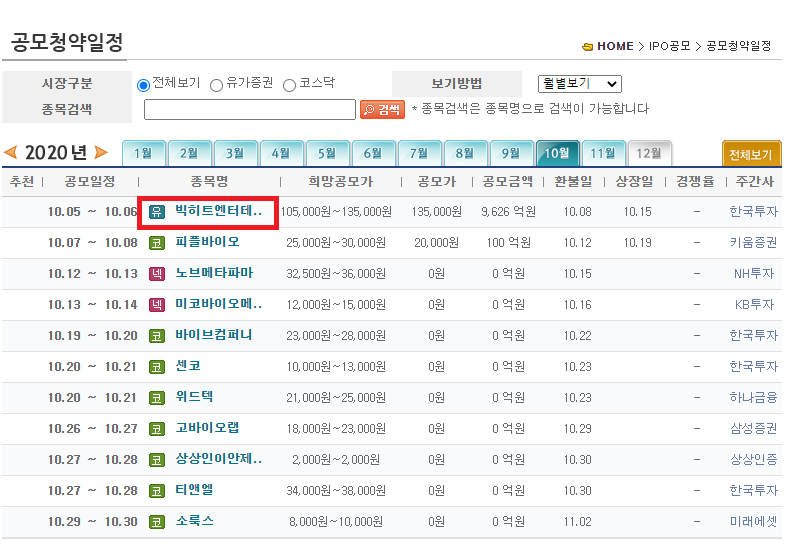Click 코 market badge beside 센코
This screenshot has width=808, height=548.
click(x=157, y=367)
